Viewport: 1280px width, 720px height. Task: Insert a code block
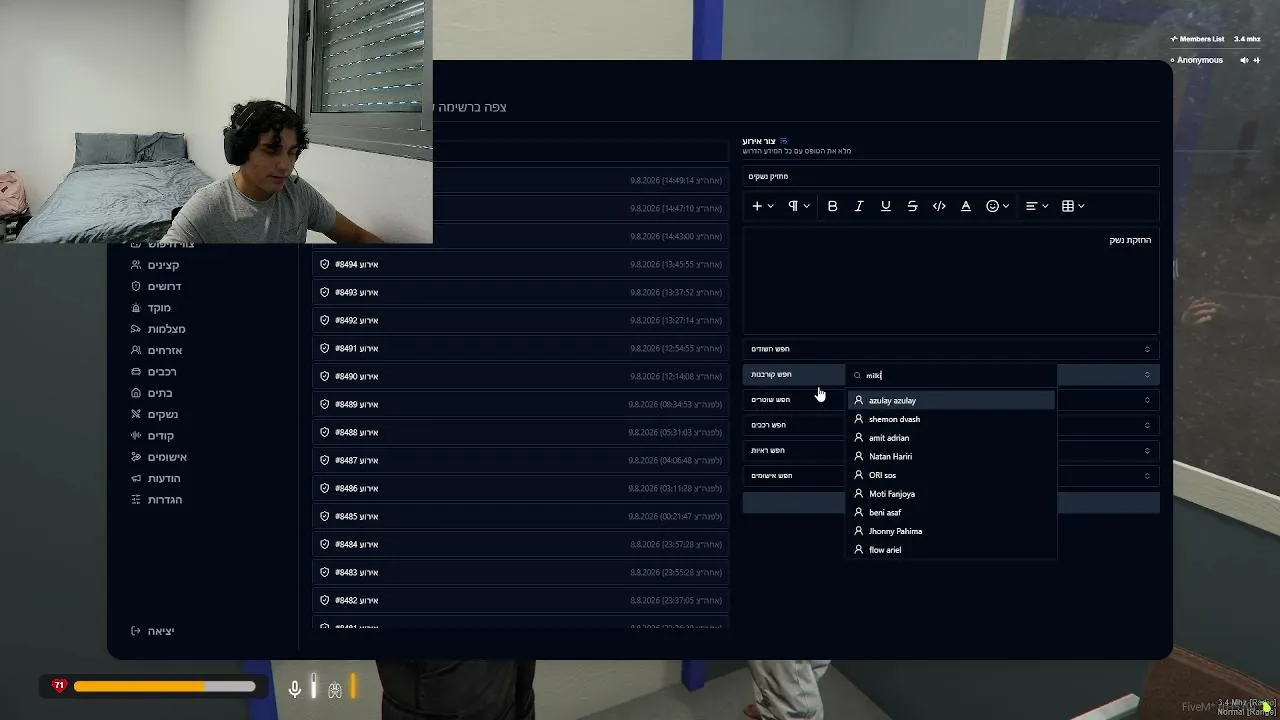tap(939, 206)
